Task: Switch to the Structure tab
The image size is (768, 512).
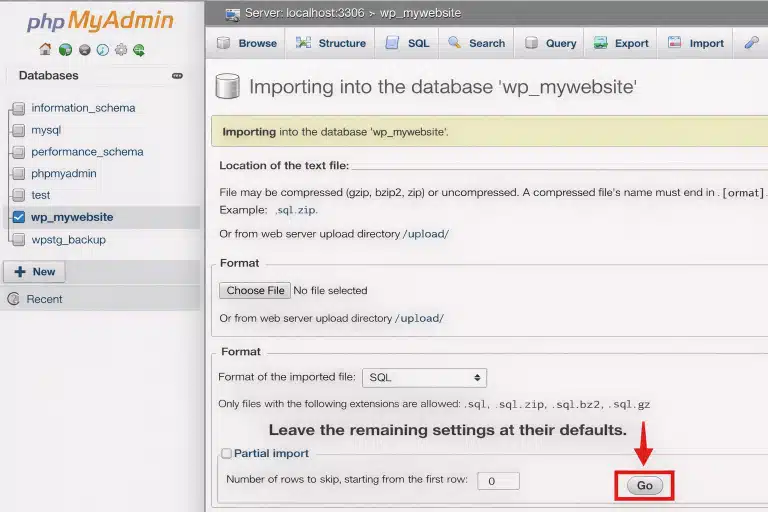Action: 331,43
